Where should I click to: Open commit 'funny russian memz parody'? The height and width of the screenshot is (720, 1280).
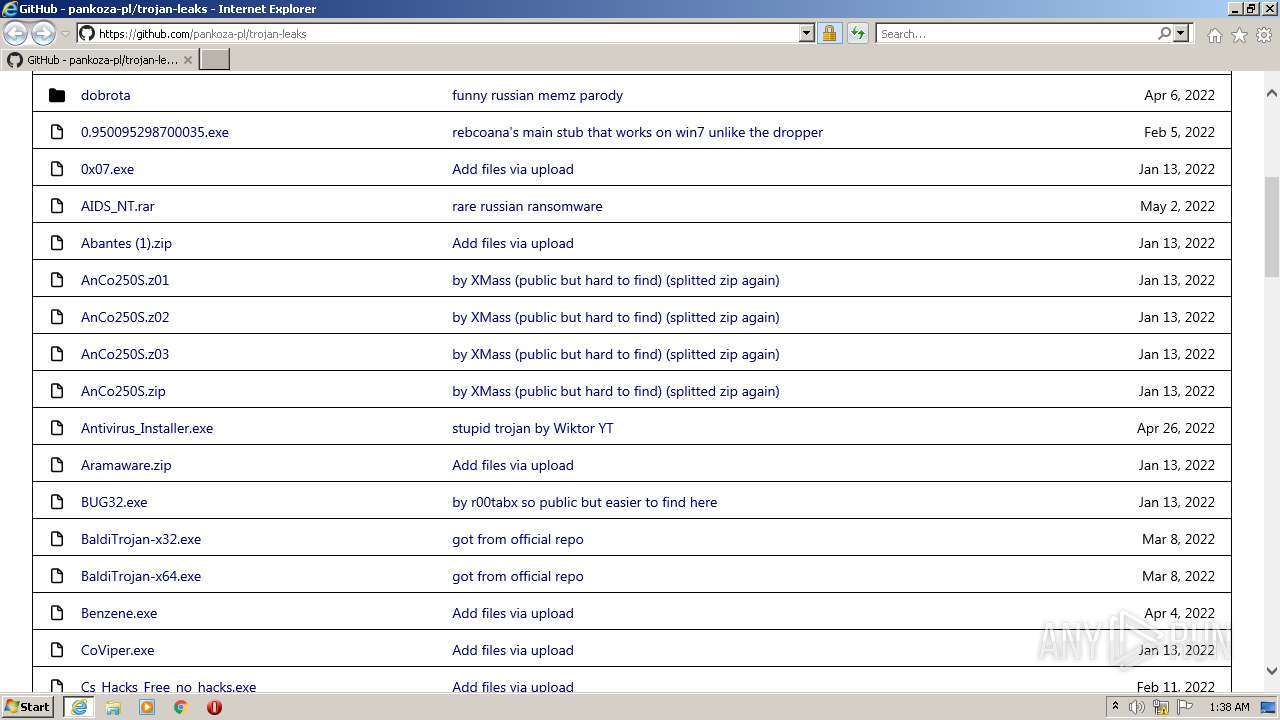[537, 96]
